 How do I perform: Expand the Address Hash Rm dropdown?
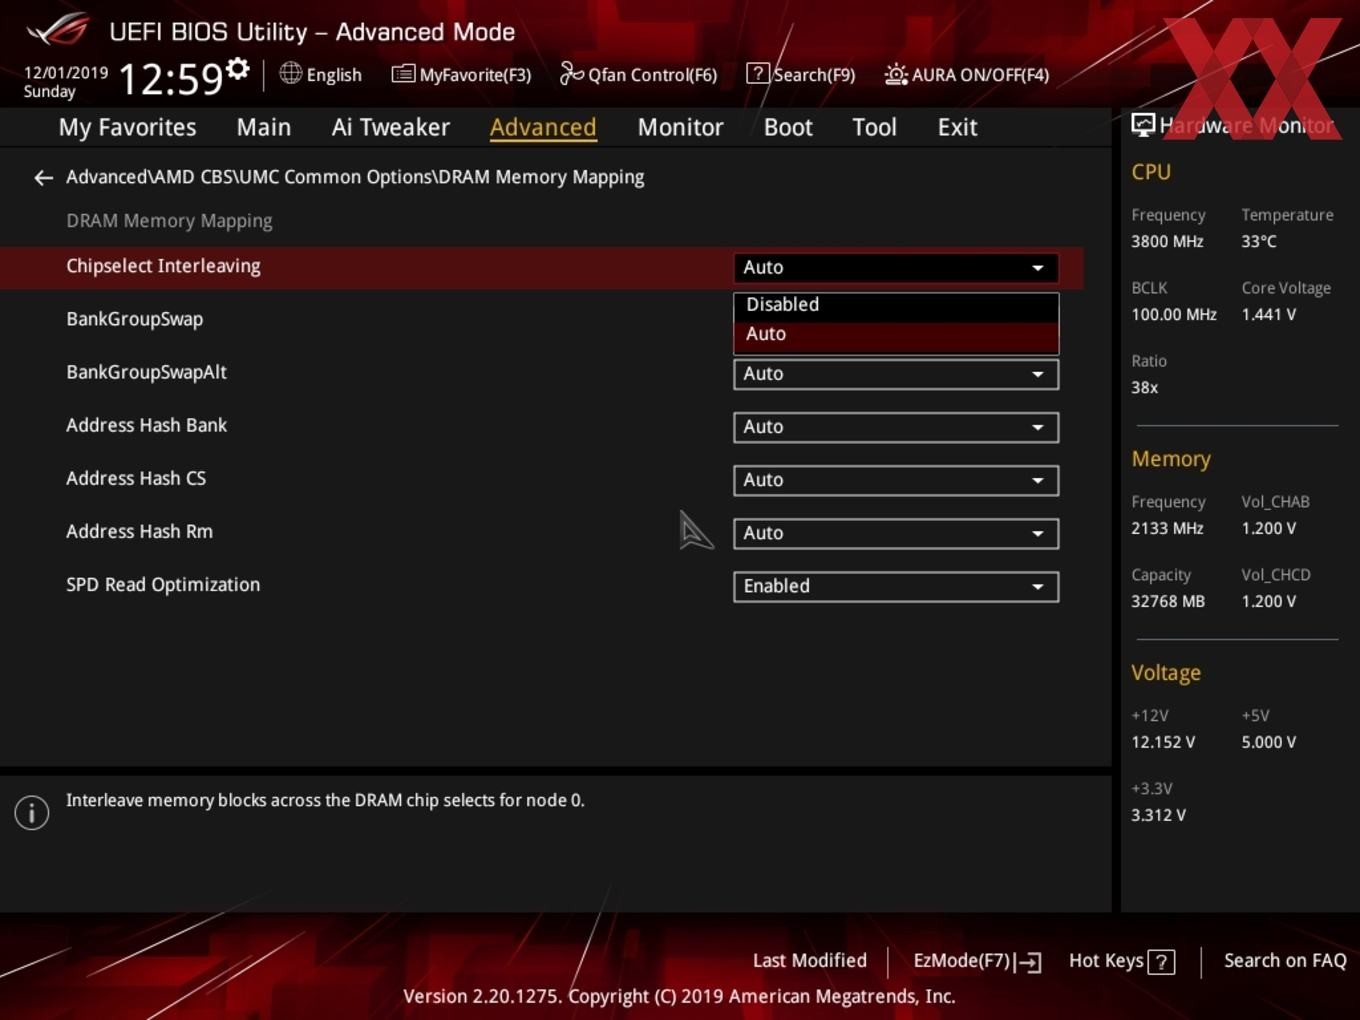point(896,533)
